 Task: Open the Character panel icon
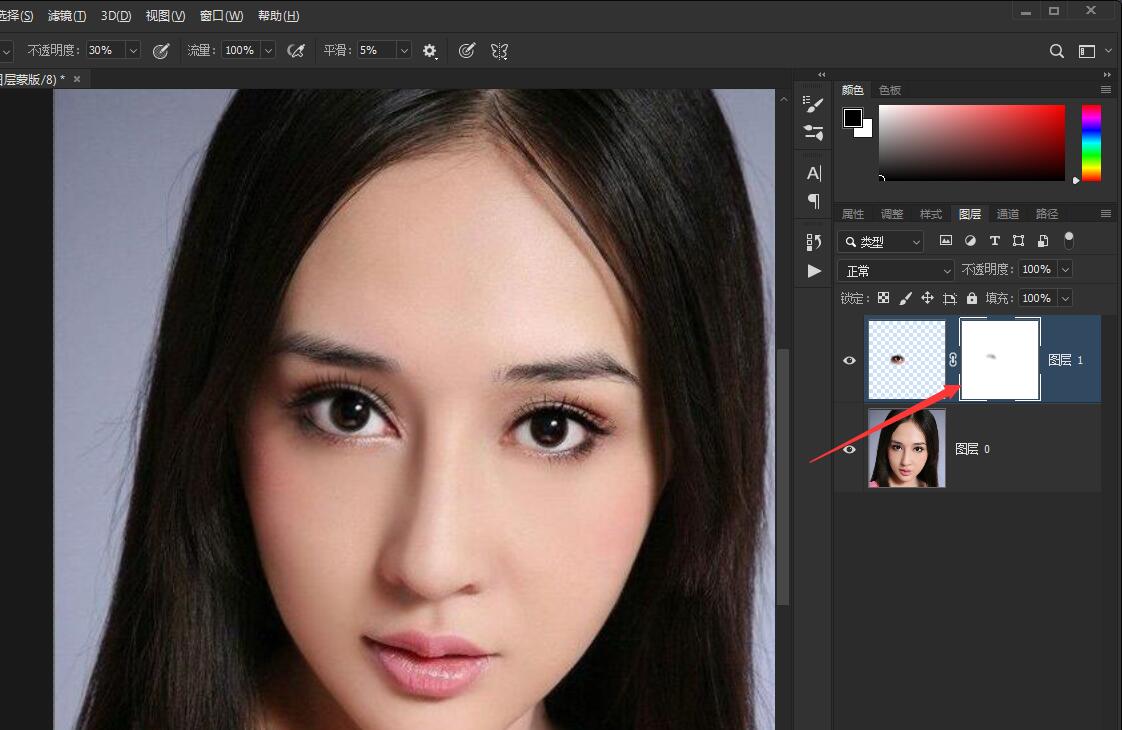click(x=813, y=172)
